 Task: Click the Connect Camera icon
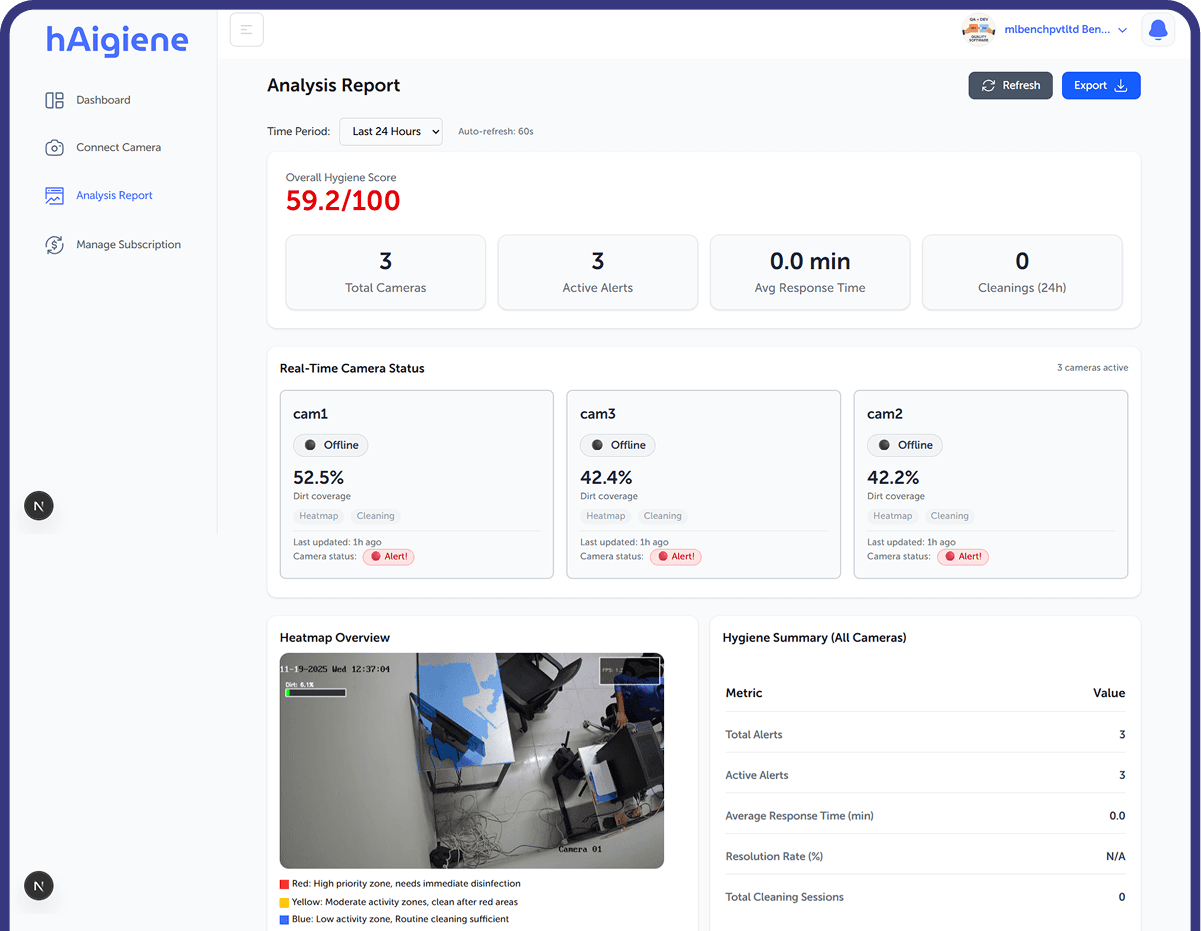click(x=55, y=147)
